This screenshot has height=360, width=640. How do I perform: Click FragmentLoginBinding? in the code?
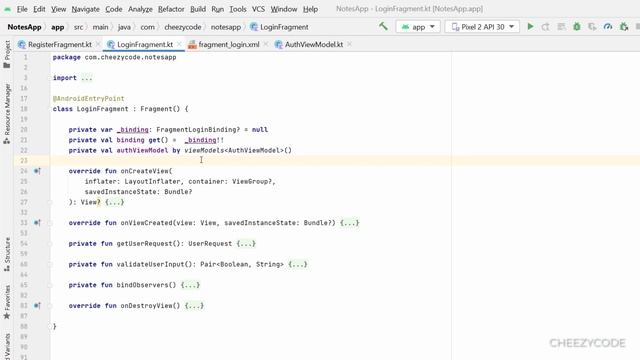198,130
